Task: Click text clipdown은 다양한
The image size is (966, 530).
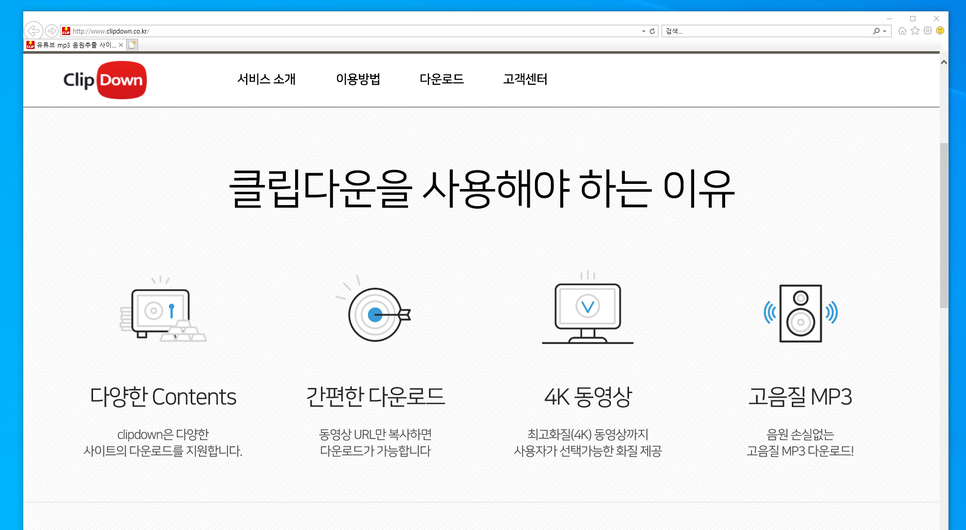Action: tap(163, 434)
